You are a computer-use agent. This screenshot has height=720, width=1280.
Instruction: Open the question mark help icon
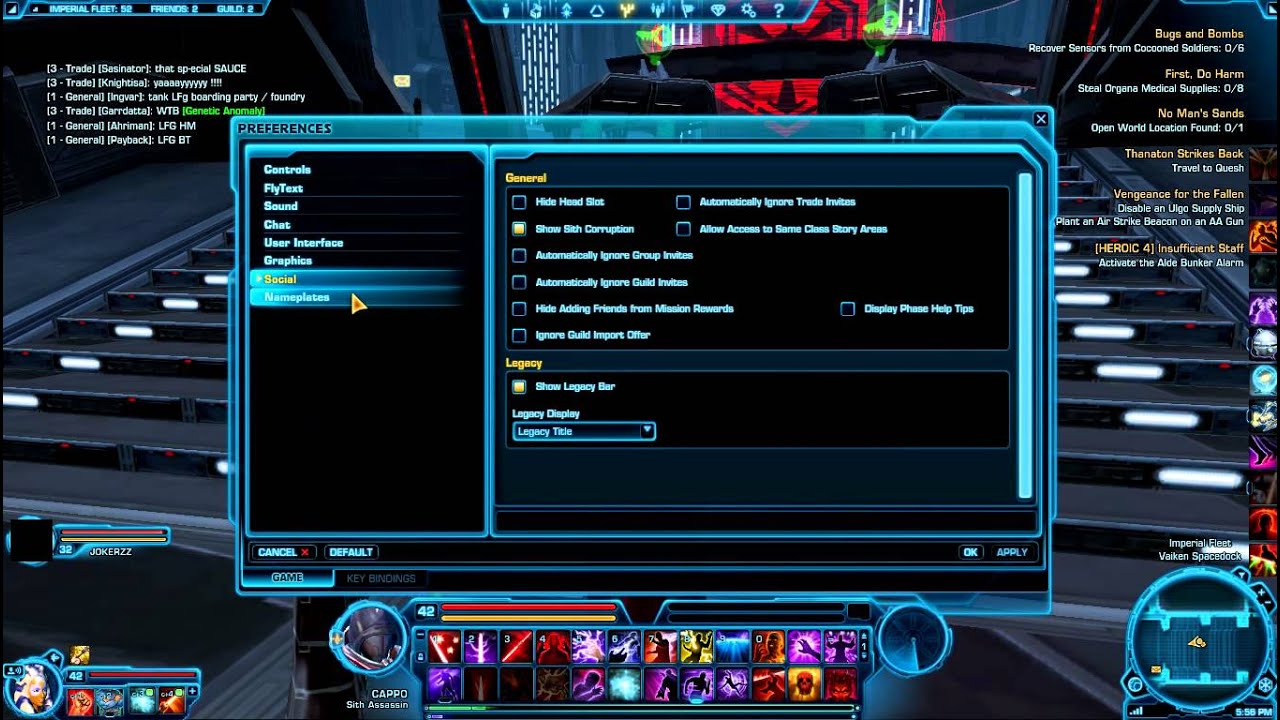pyautogui.click(x=778, y=10)
